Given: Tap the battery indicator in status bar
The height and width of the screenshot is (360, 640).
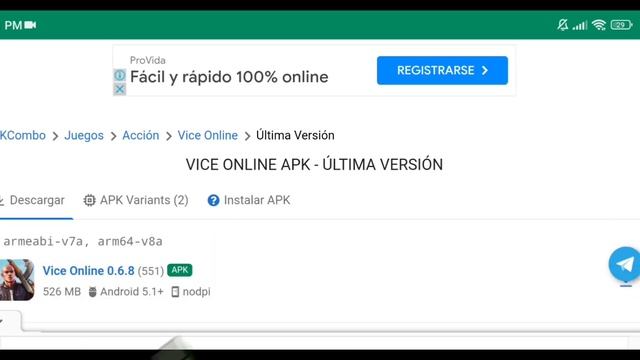Looking at the screenshot, I should tap(621, 25).
